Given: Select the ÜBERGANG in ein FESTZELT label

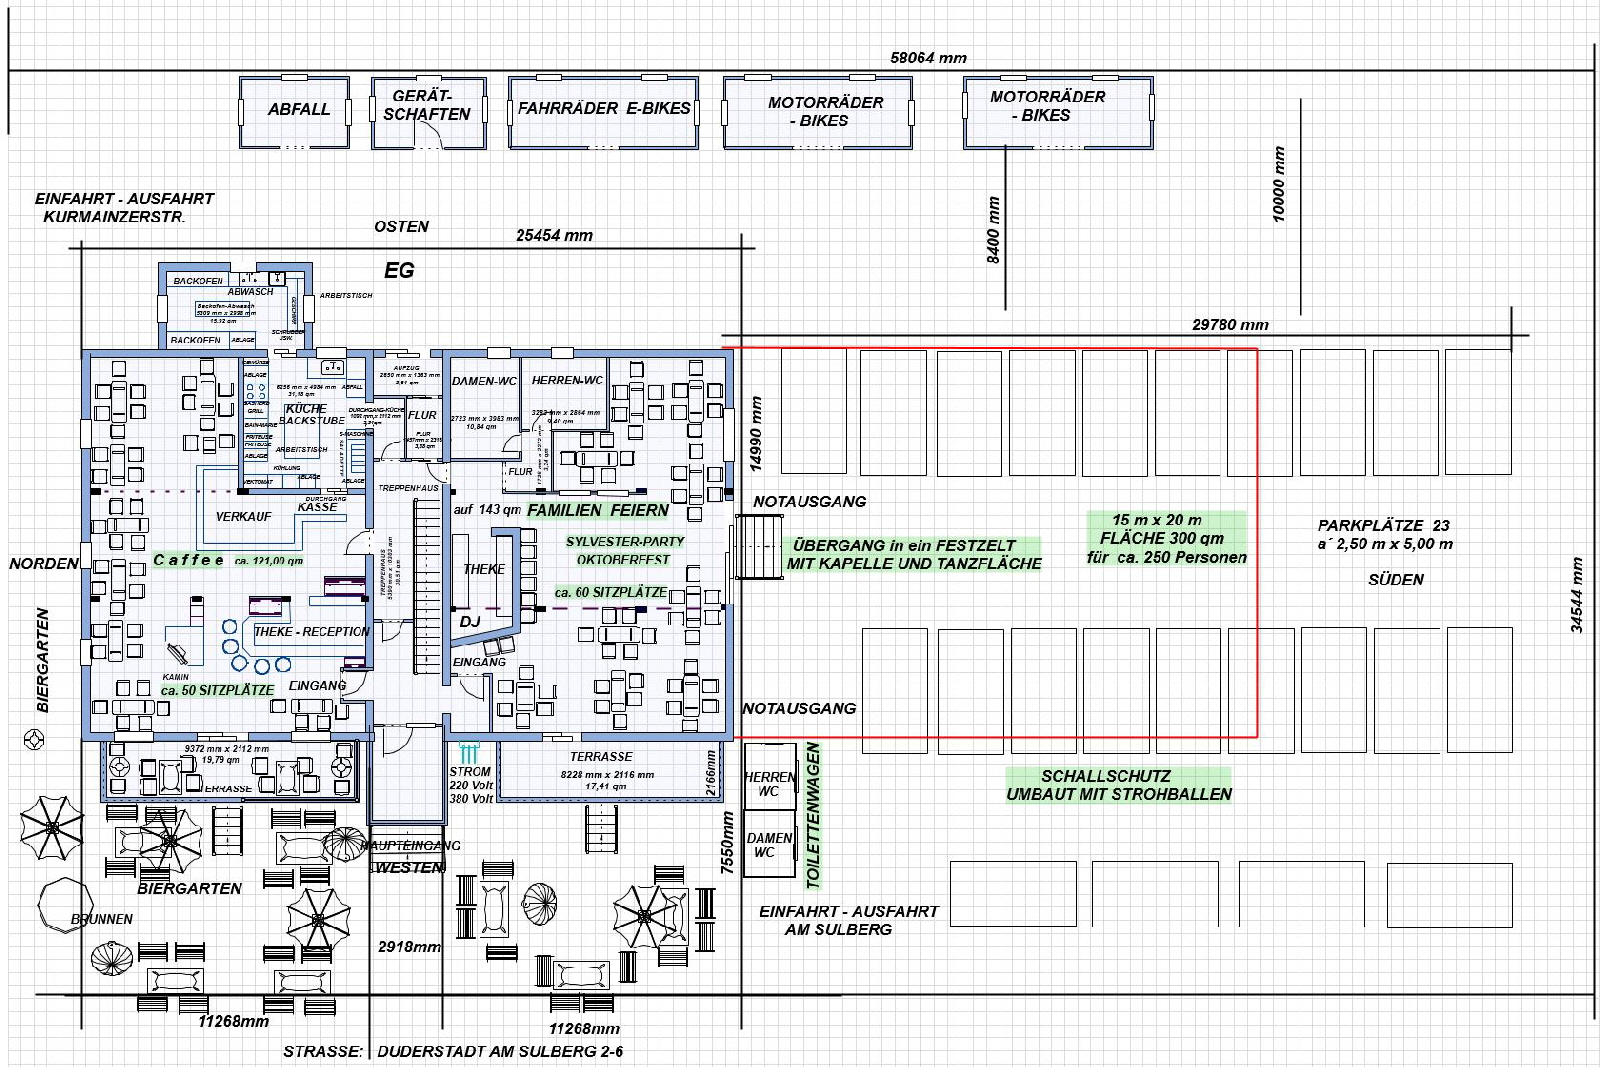Looking at the screenshot, I should click(904, 546).
